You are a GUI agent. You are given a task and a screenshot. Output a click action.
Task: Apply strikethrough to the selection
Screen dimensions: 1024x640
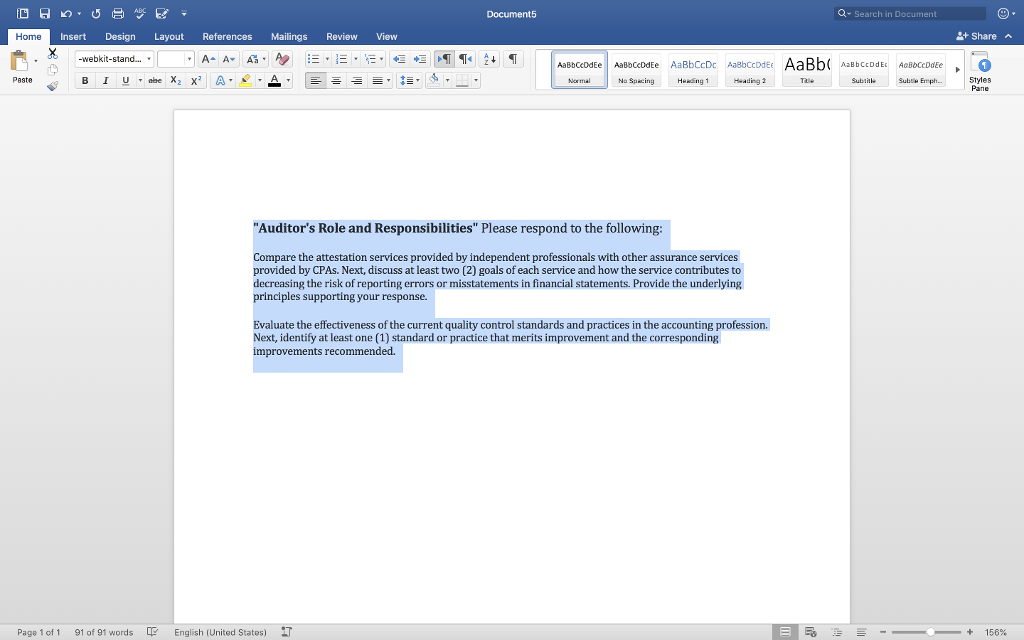point(155,80)
